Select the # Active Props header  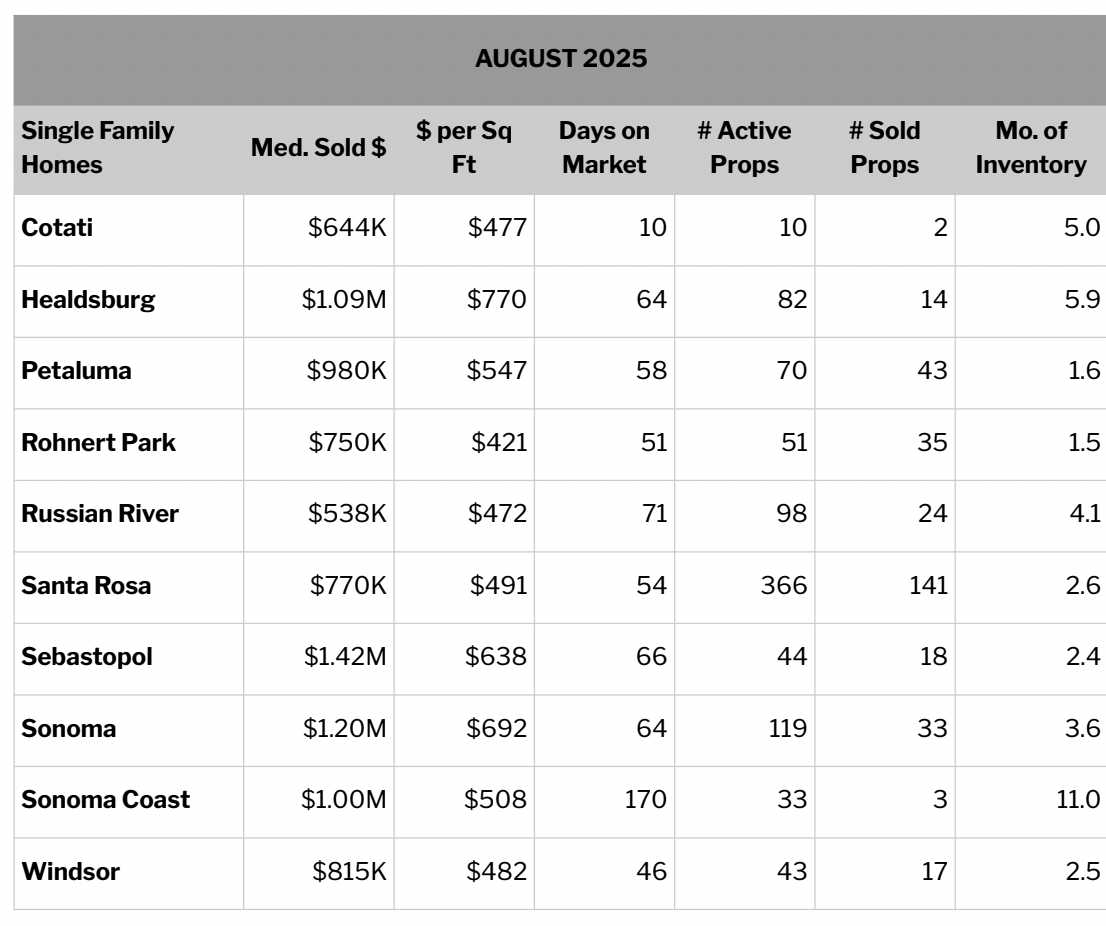tap(744, 148)
